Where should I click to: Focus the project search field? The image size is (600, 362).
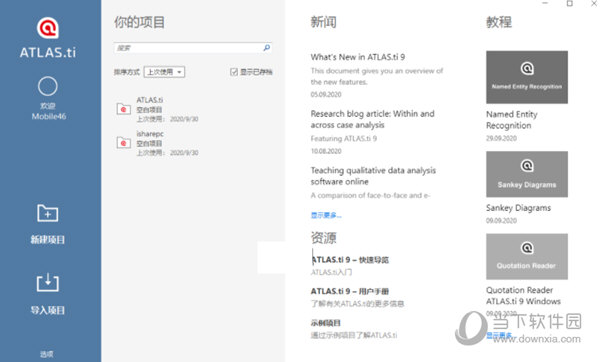click(x=193, y=48)
